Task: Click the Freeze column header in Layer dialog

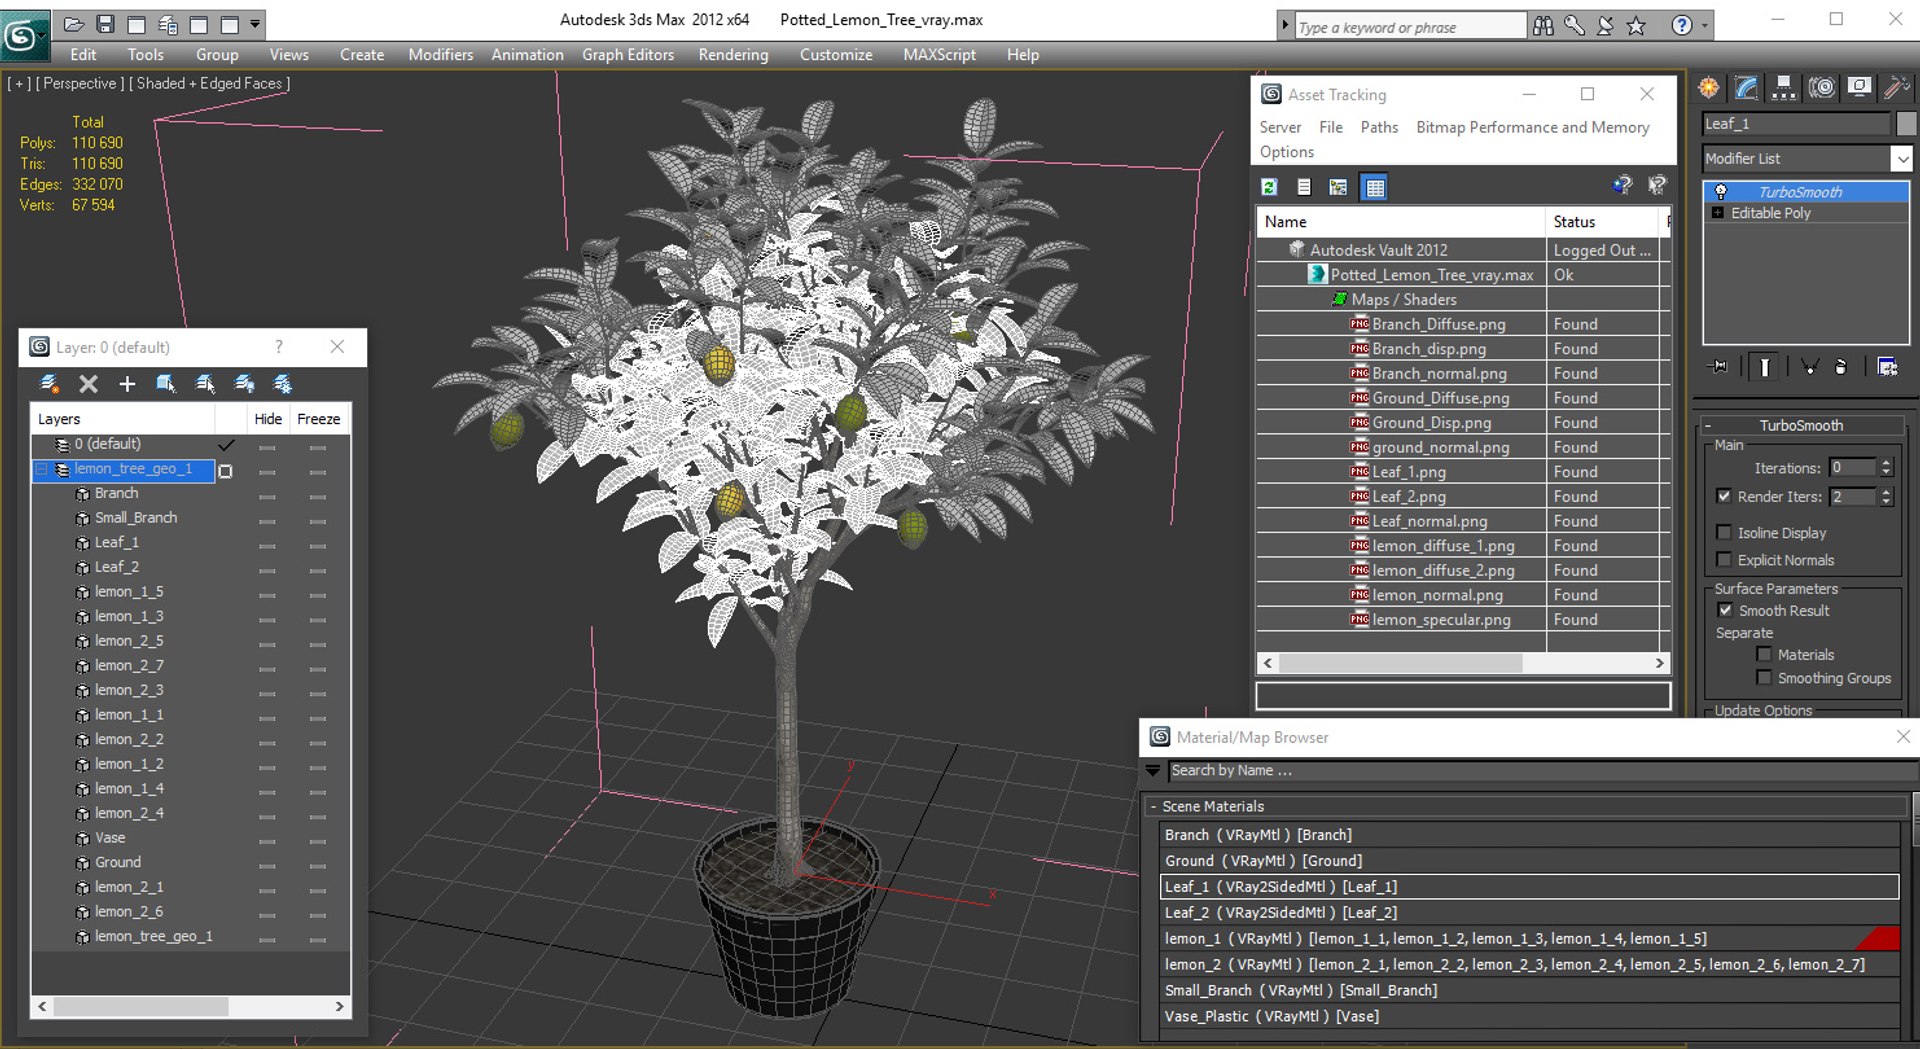Action: [x=319, y=419]
